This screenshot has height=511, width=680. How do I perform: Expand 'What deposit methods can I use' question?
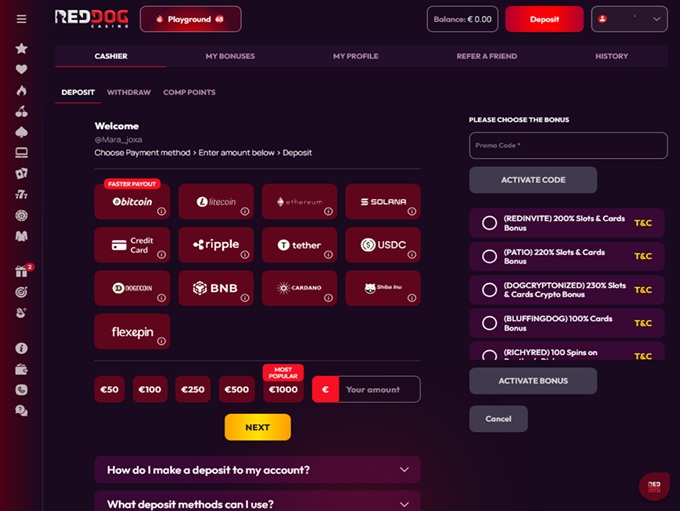(x=257, y=504)
